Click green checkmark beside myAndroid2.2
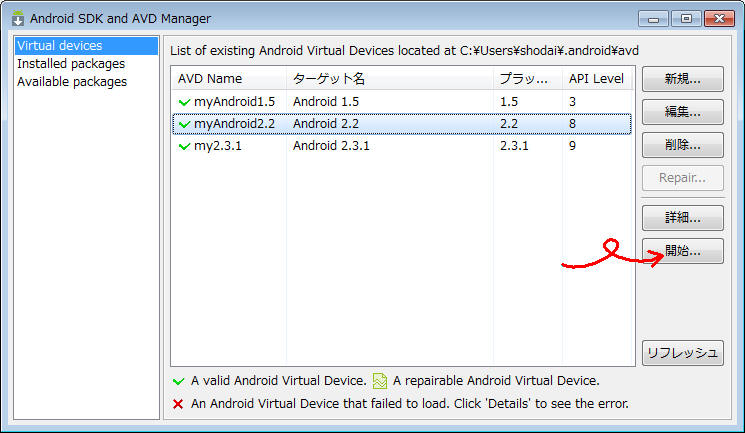This screenshot has width=745, height=433. tap(184, 124)
